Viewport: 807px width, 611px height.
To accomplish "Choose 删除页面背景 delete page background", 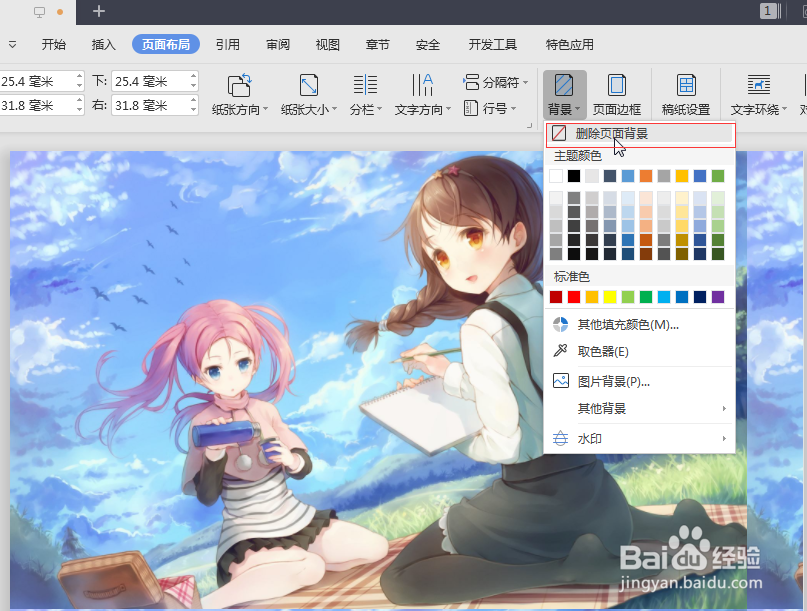I will (640, 134).
